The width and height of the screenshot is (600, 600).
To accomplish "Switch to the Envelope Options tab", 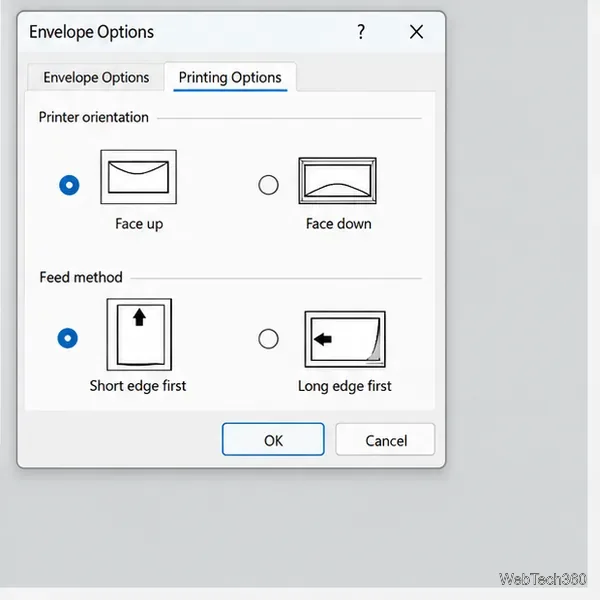I will click(96, 77).
